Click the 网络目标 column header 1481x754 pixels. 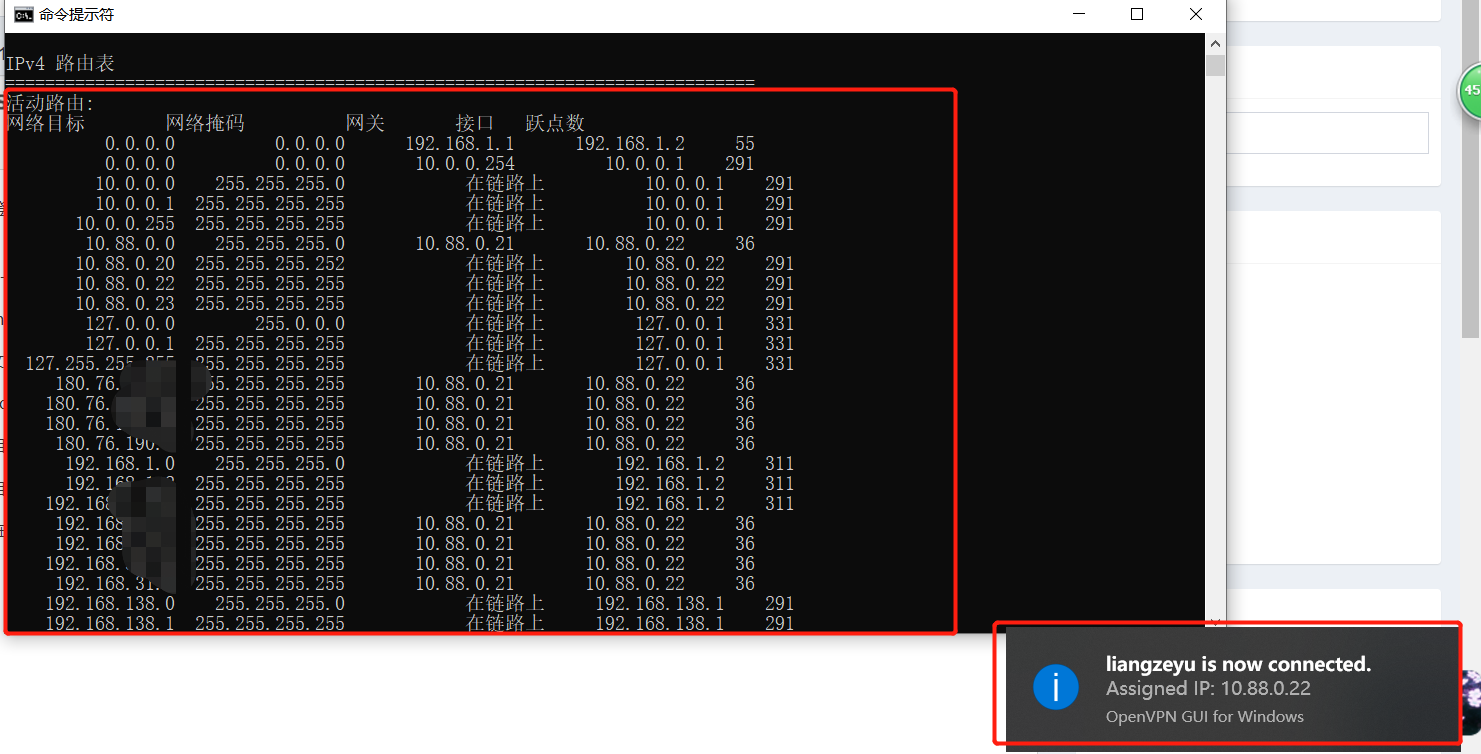pos(46,123)
